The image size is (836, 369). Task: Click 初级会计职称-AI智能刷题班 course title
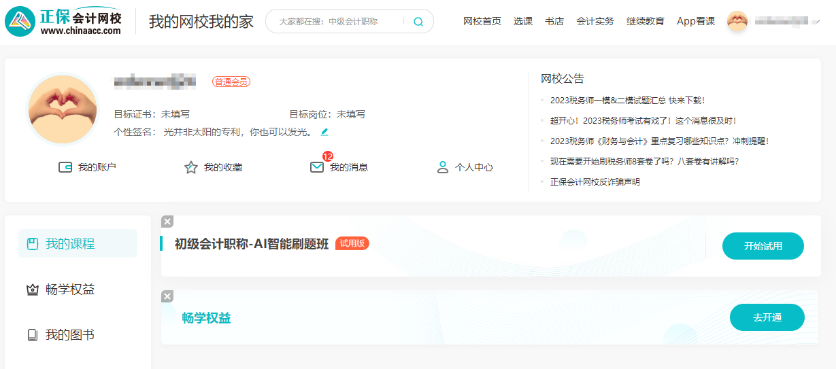pos(252,244)
